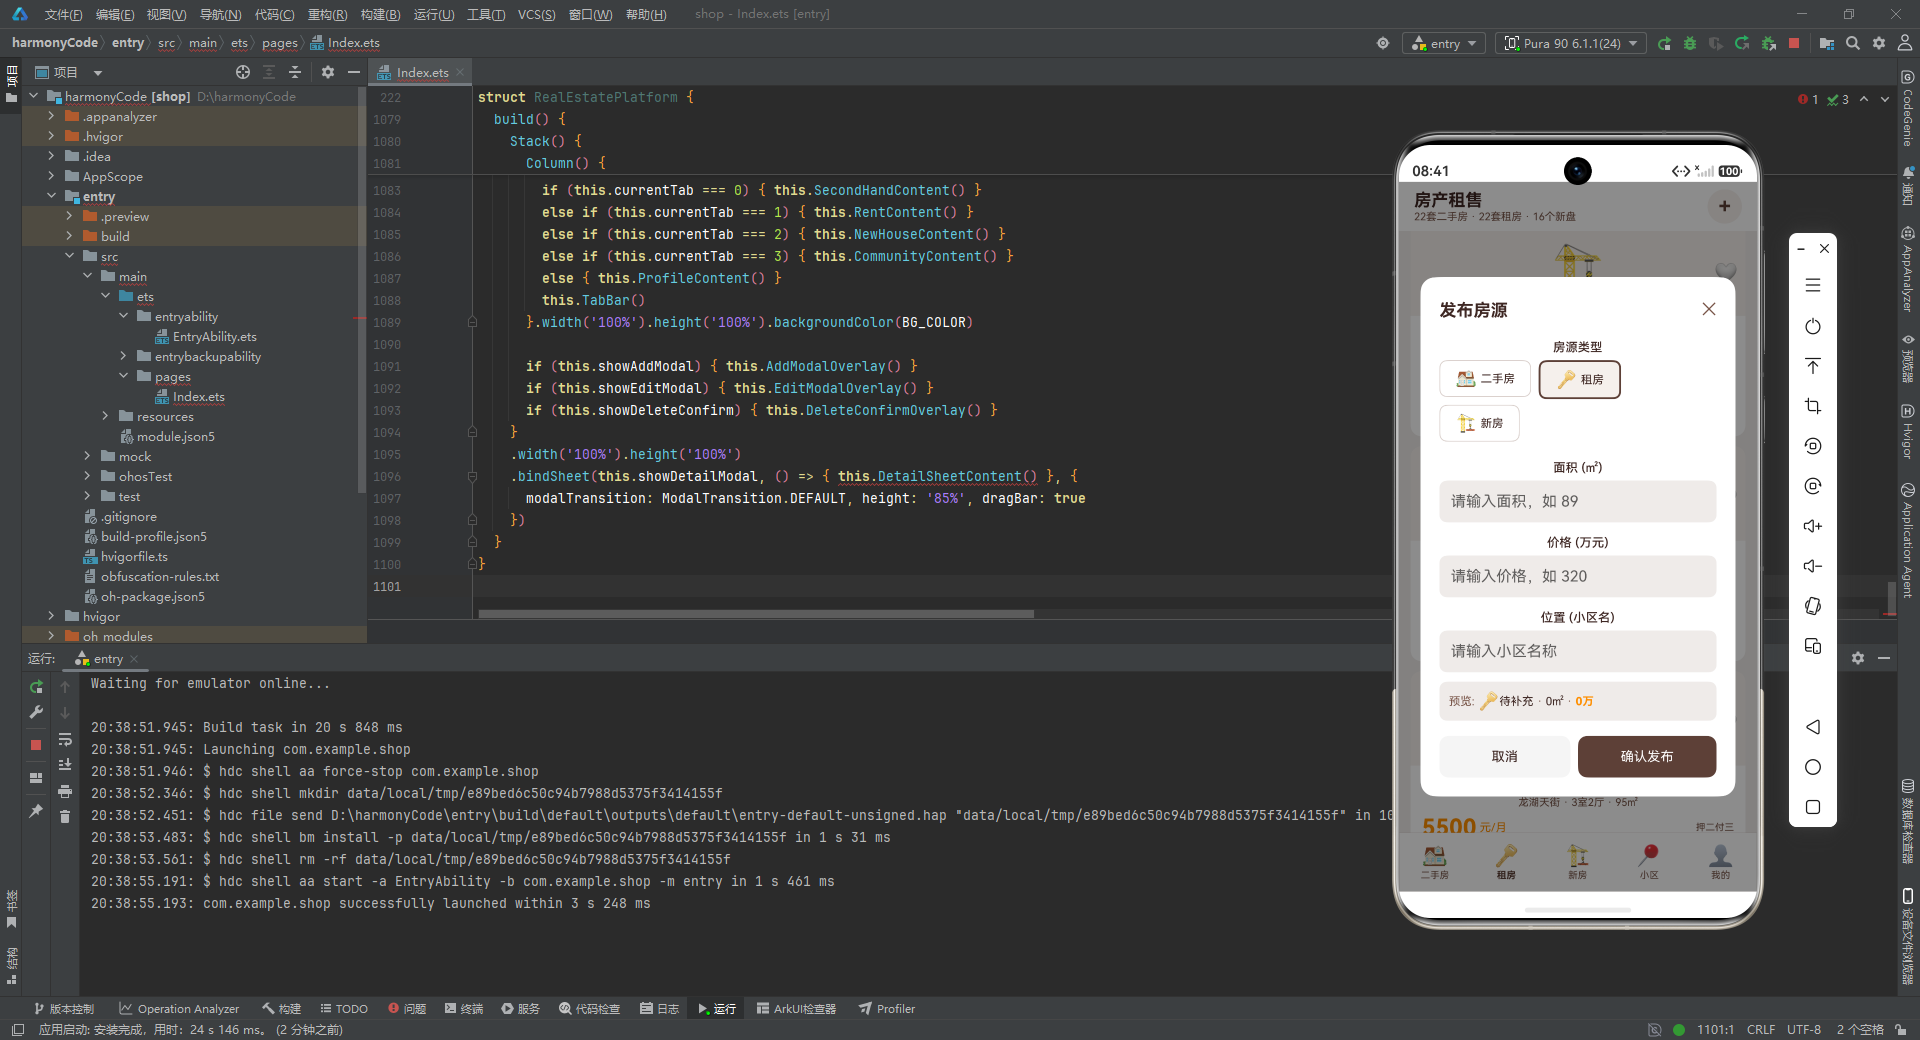
Task: Tap the emulator Recents square button
Action: 1813,807
